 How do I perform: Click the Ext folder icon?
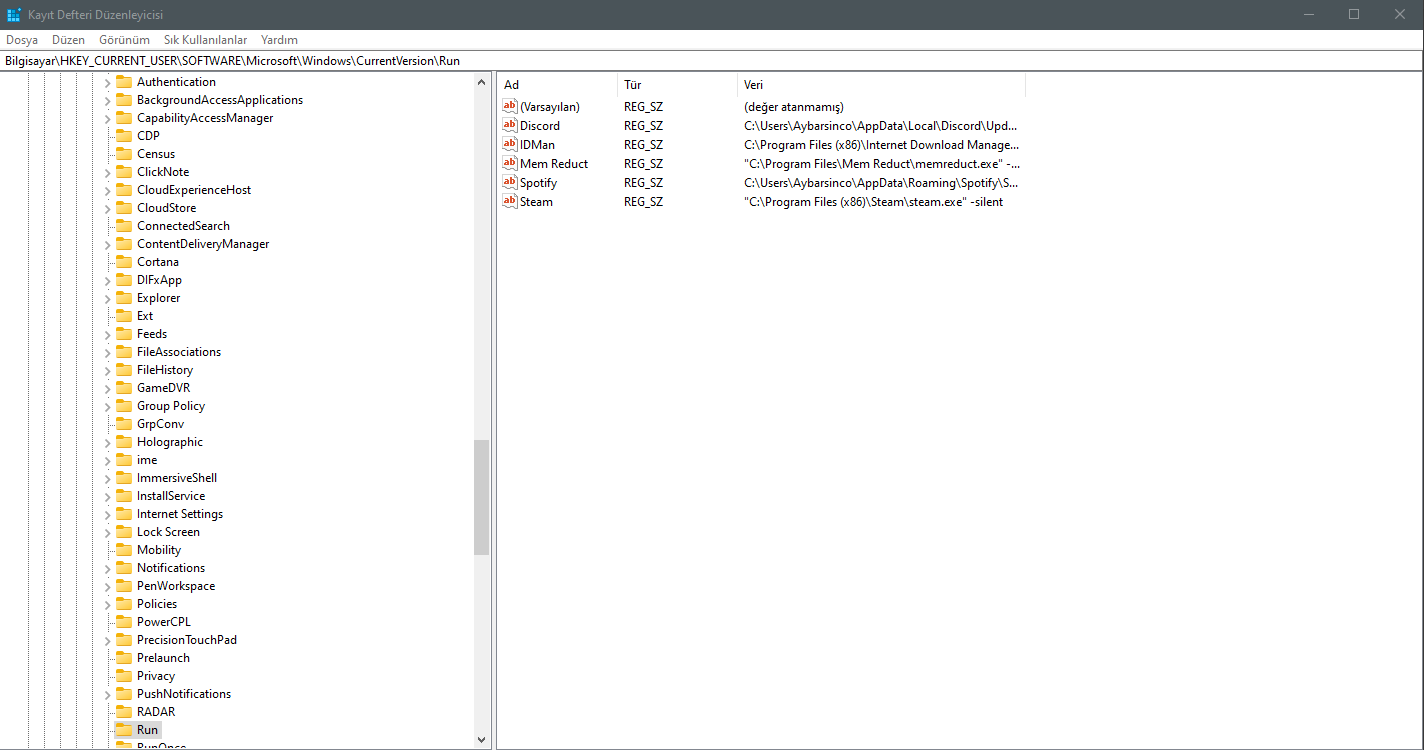(124, 316)
